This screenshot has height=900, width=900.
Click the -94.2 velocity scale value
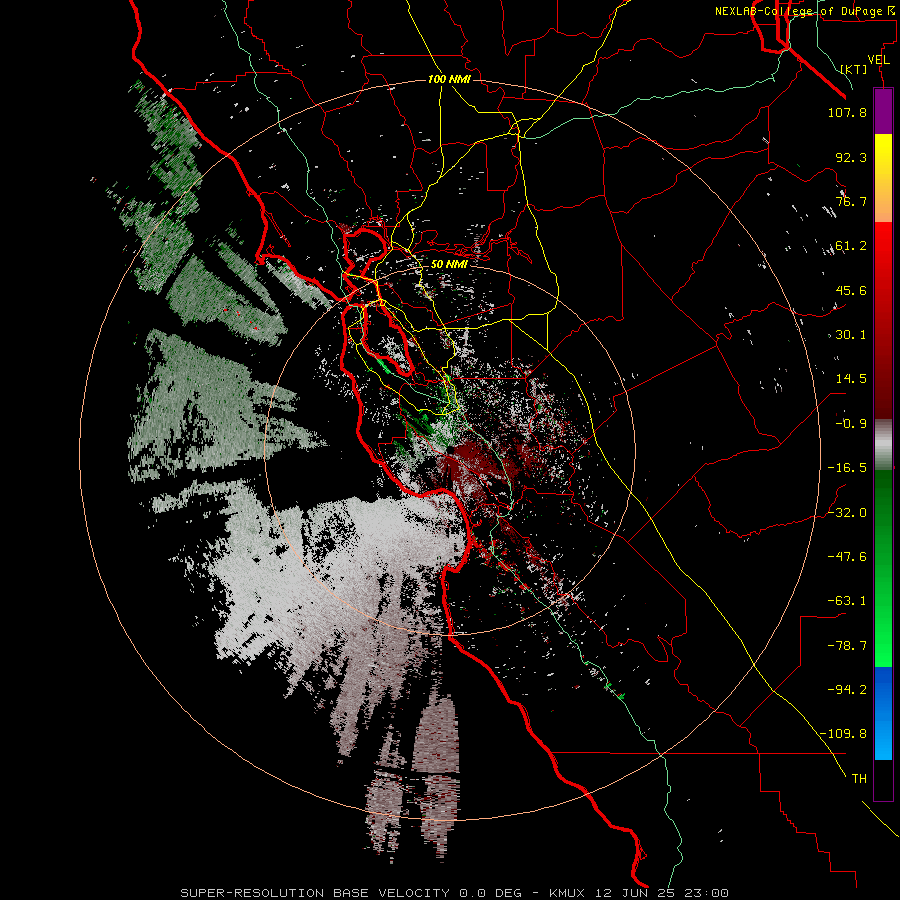(847, 689)
